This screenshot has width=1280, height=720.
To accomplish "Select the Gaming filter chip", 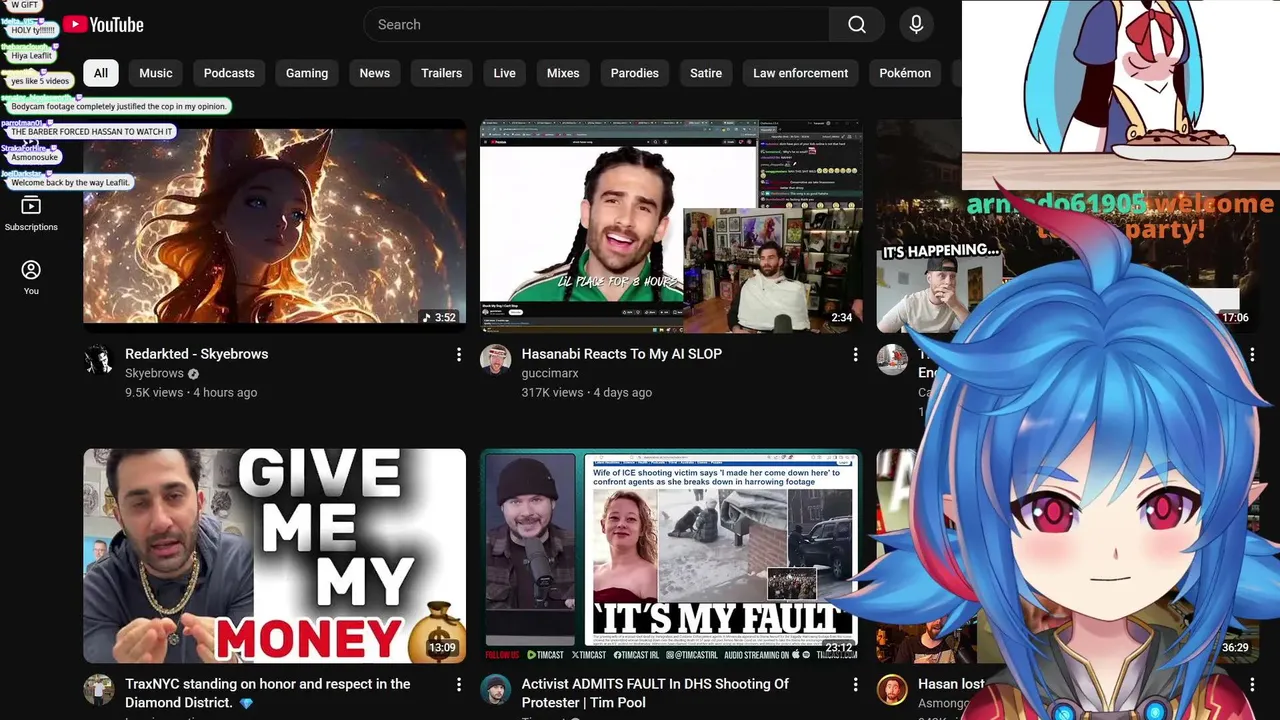I will pyautogui.click(x=307, y=73).
